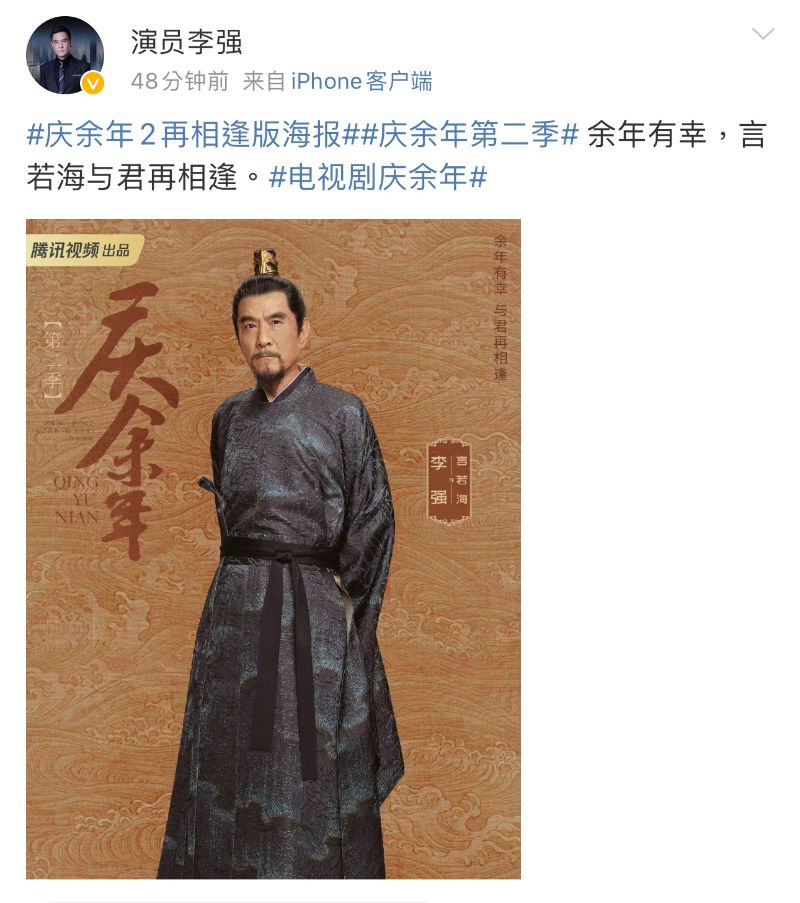Viewport: 800px width, 903px height.
Task: Open the 庆余年 poster image
Action: click(273, 549)
